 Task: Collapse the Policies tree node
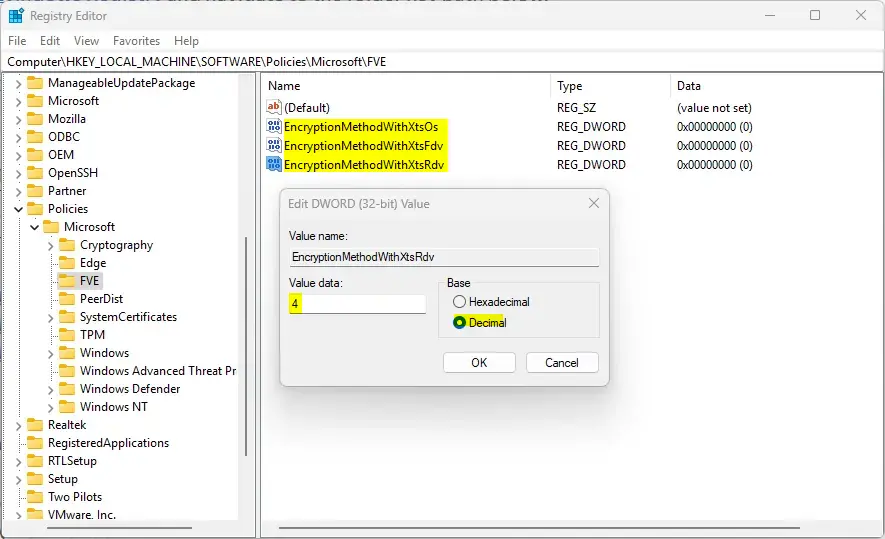(19, 209)
